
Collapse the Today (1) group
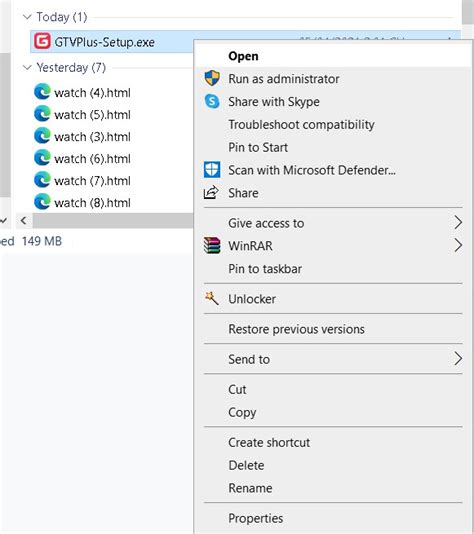27,17
